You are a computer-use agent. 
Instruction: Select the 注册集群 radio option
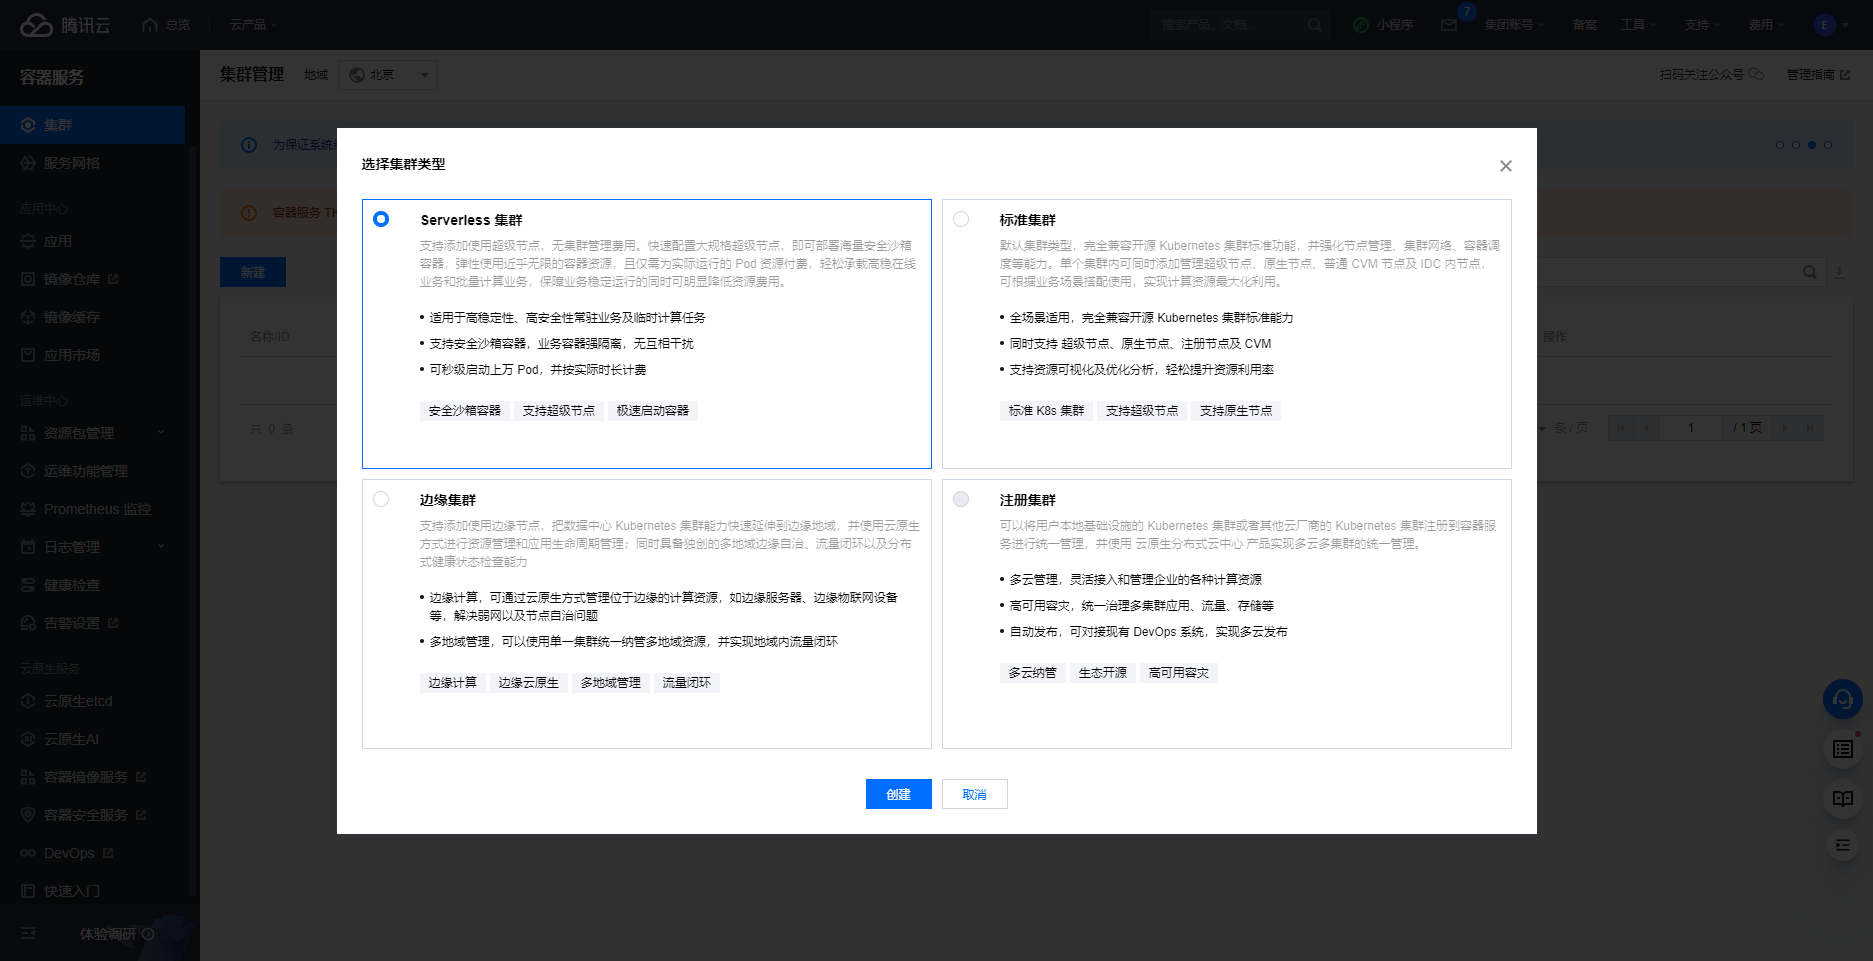[961, 499]
